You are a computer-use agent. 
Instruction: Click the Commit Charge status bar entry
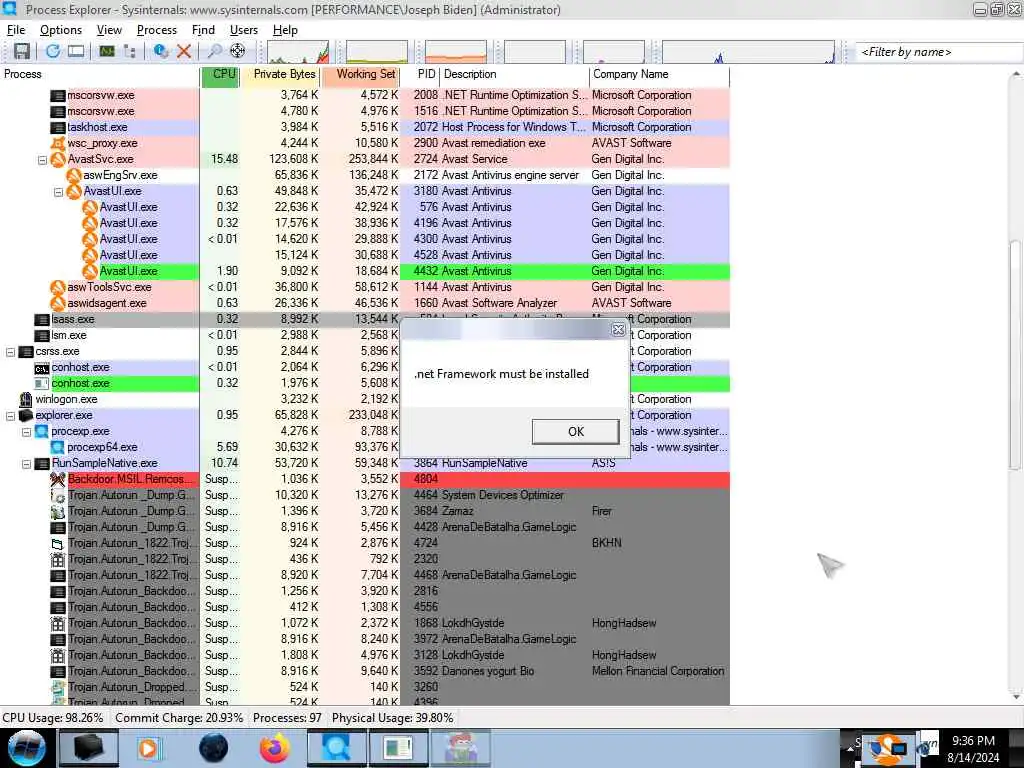point(179,718)
